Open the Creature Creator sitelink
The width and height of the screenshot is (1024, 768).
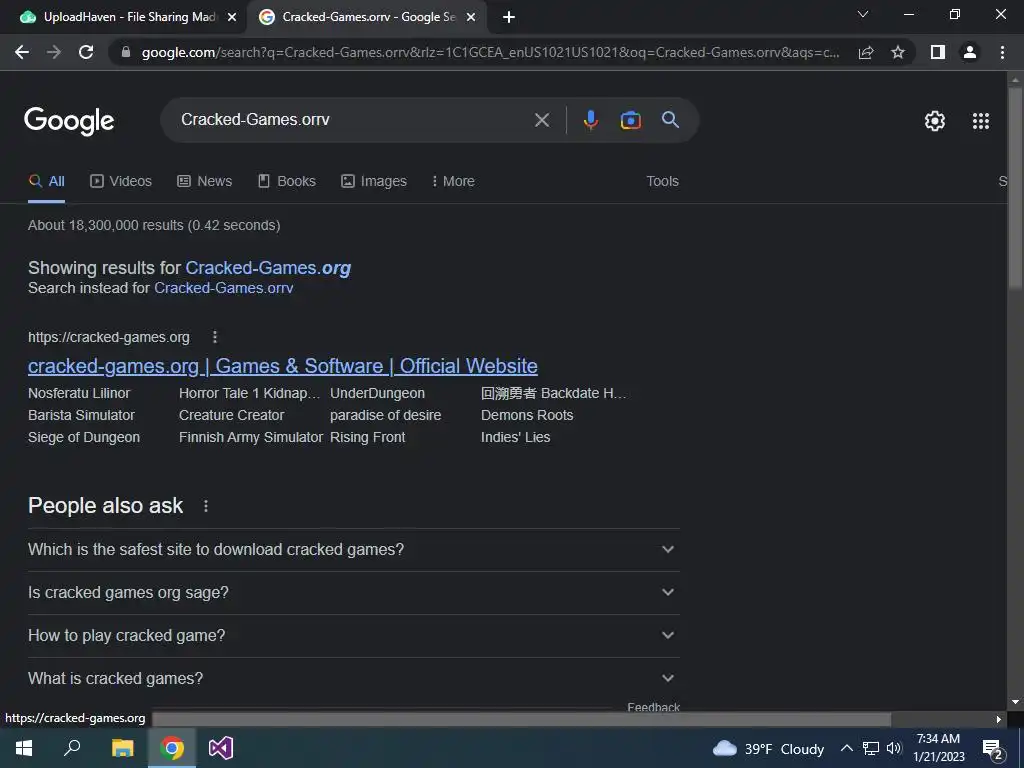(x=232, y=415)
